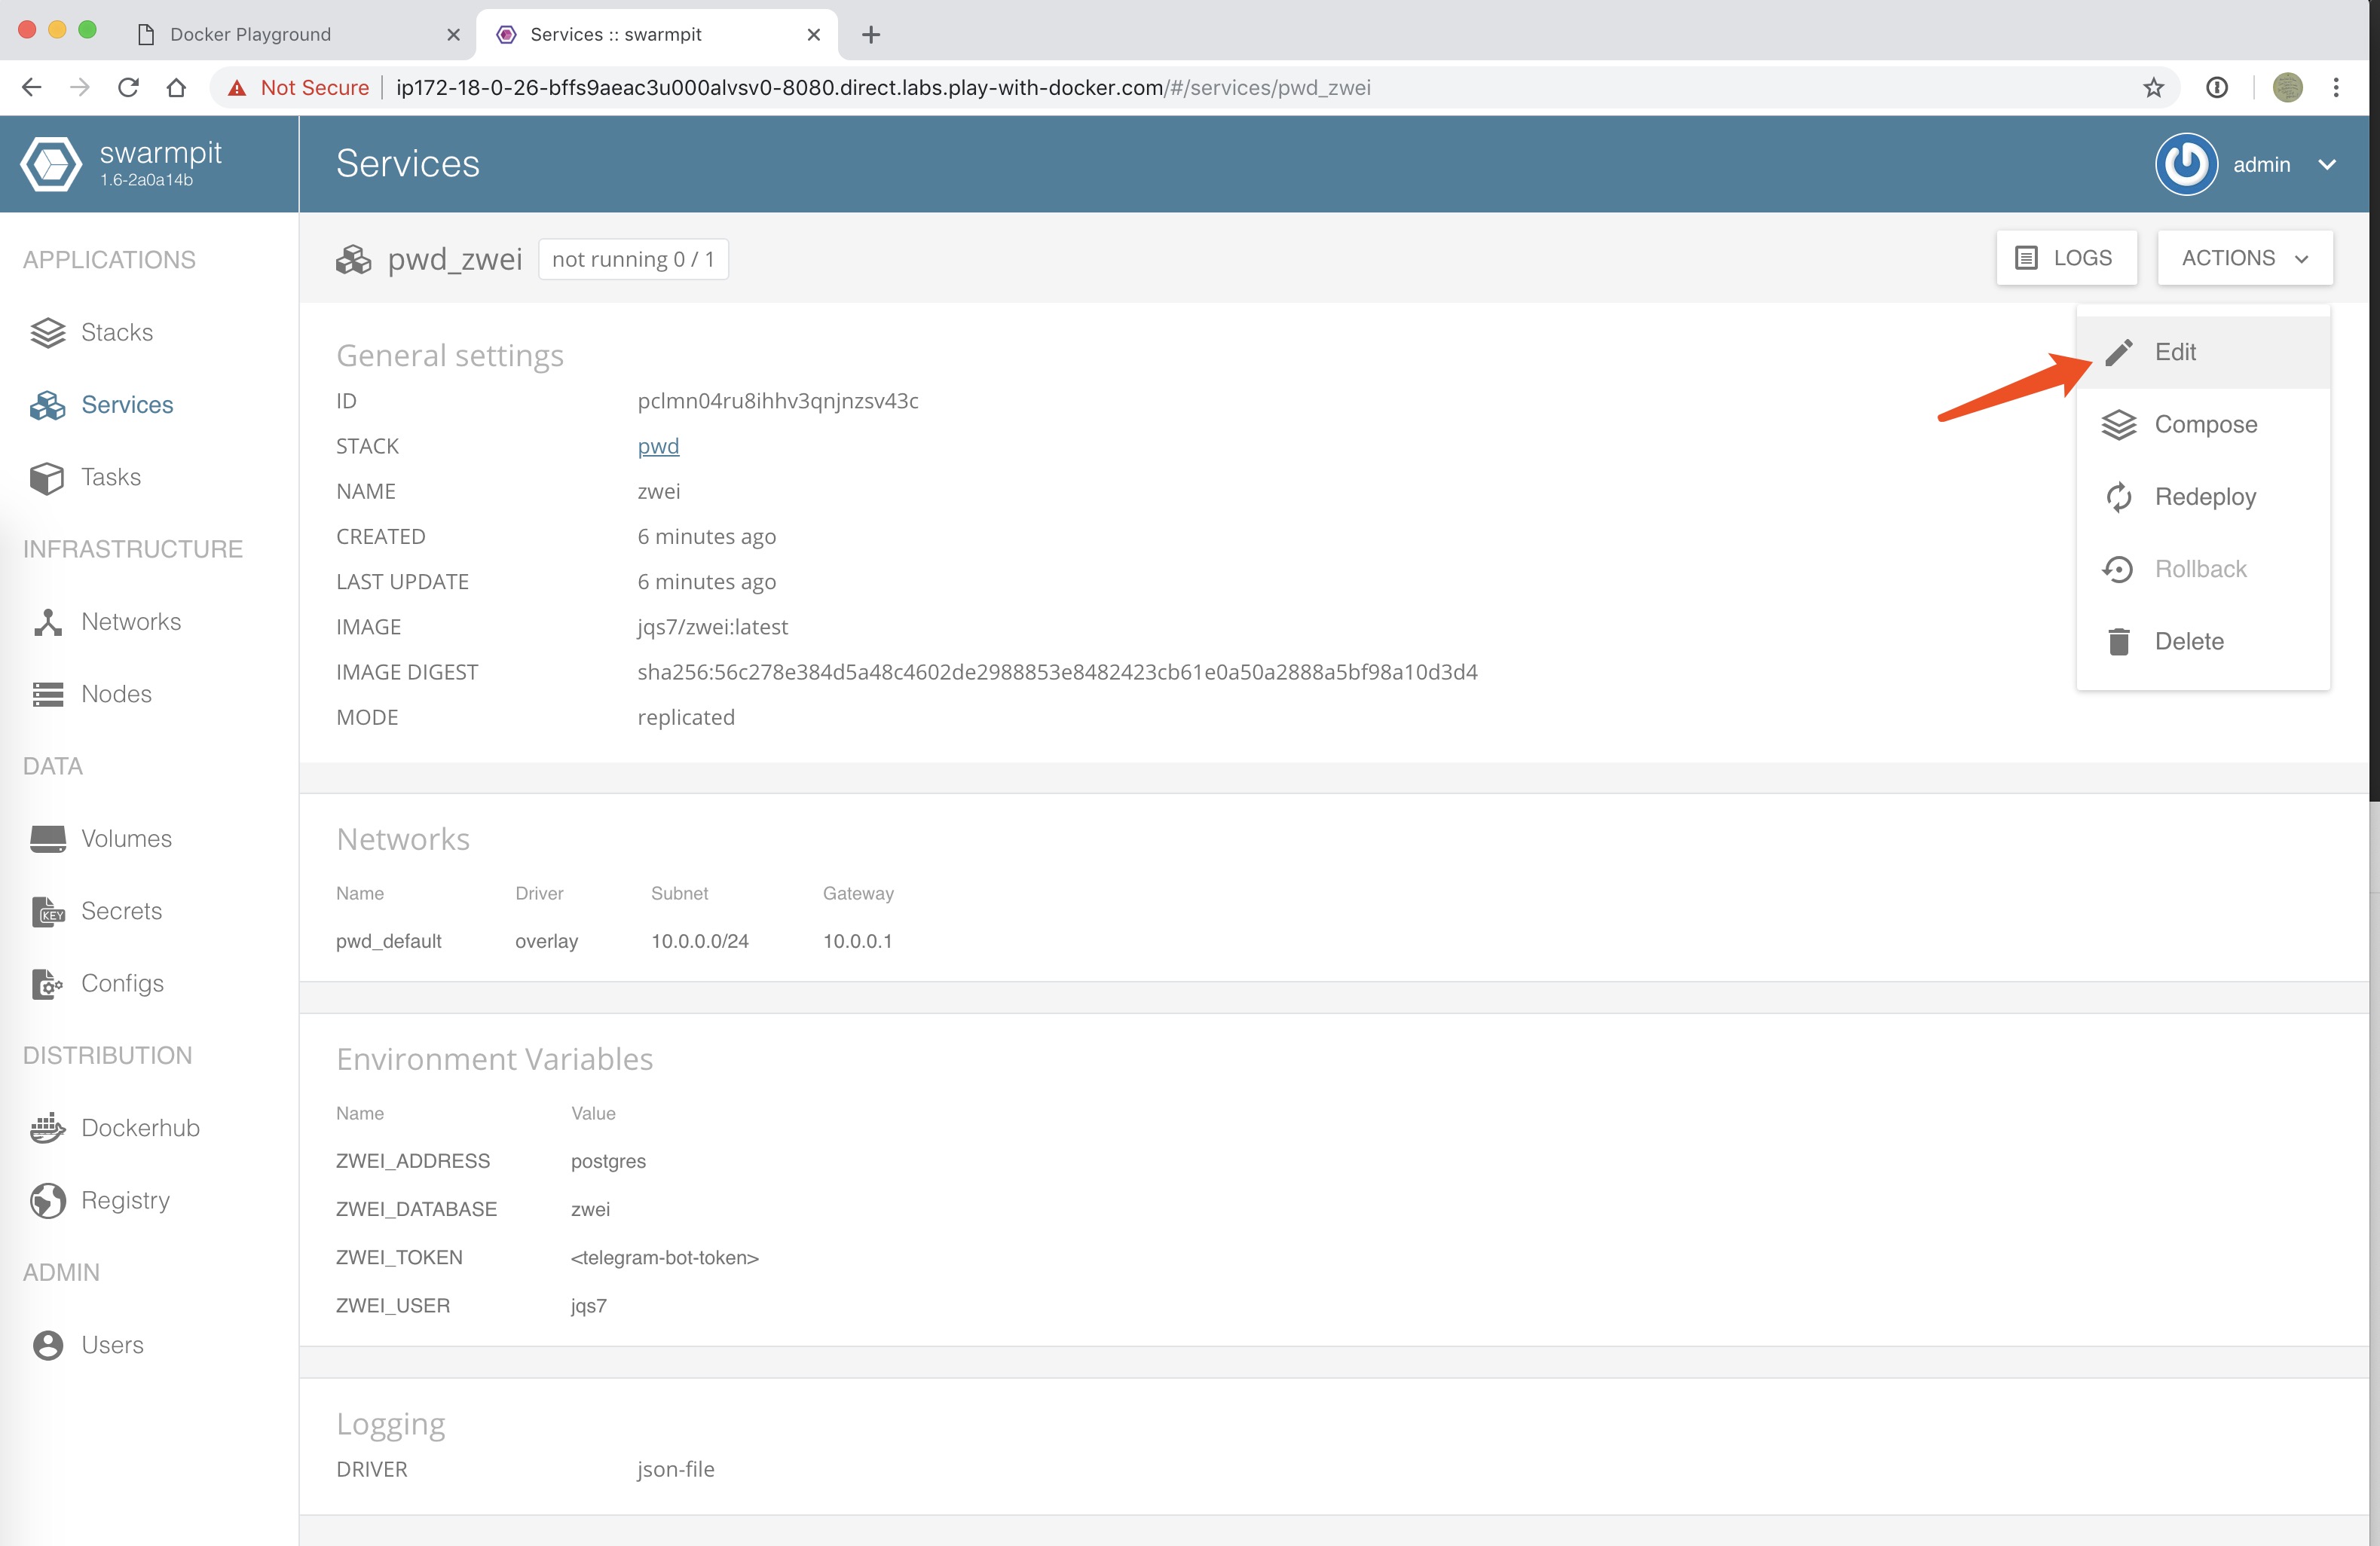Image resolution: width=2380 pixels, height=1546 pixels.
Task: Collapse the ACTIONS dropdown button
Action: (2244, 258)
